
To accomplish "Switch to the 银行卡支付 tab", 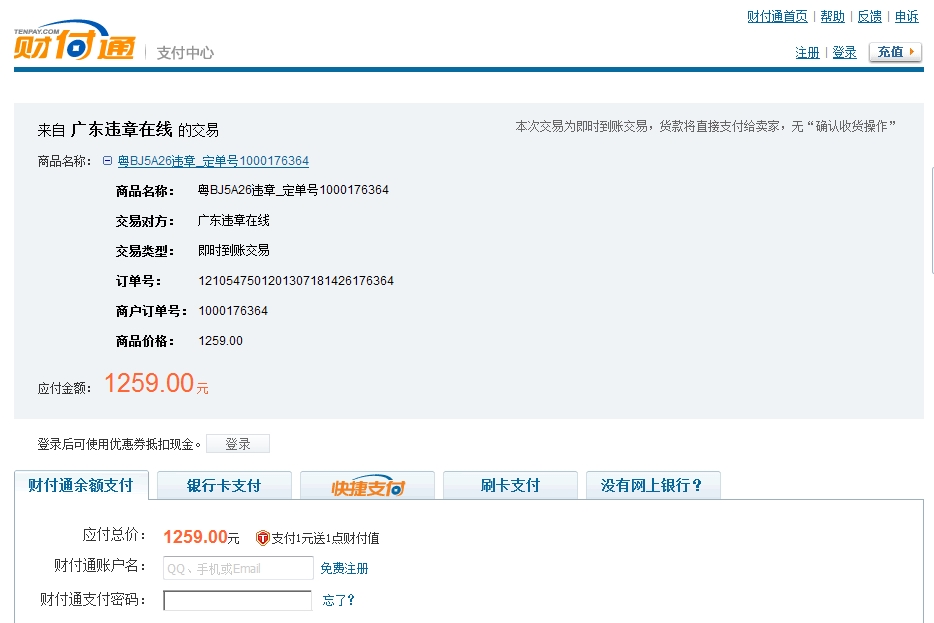I will click(x=224, y=485).
